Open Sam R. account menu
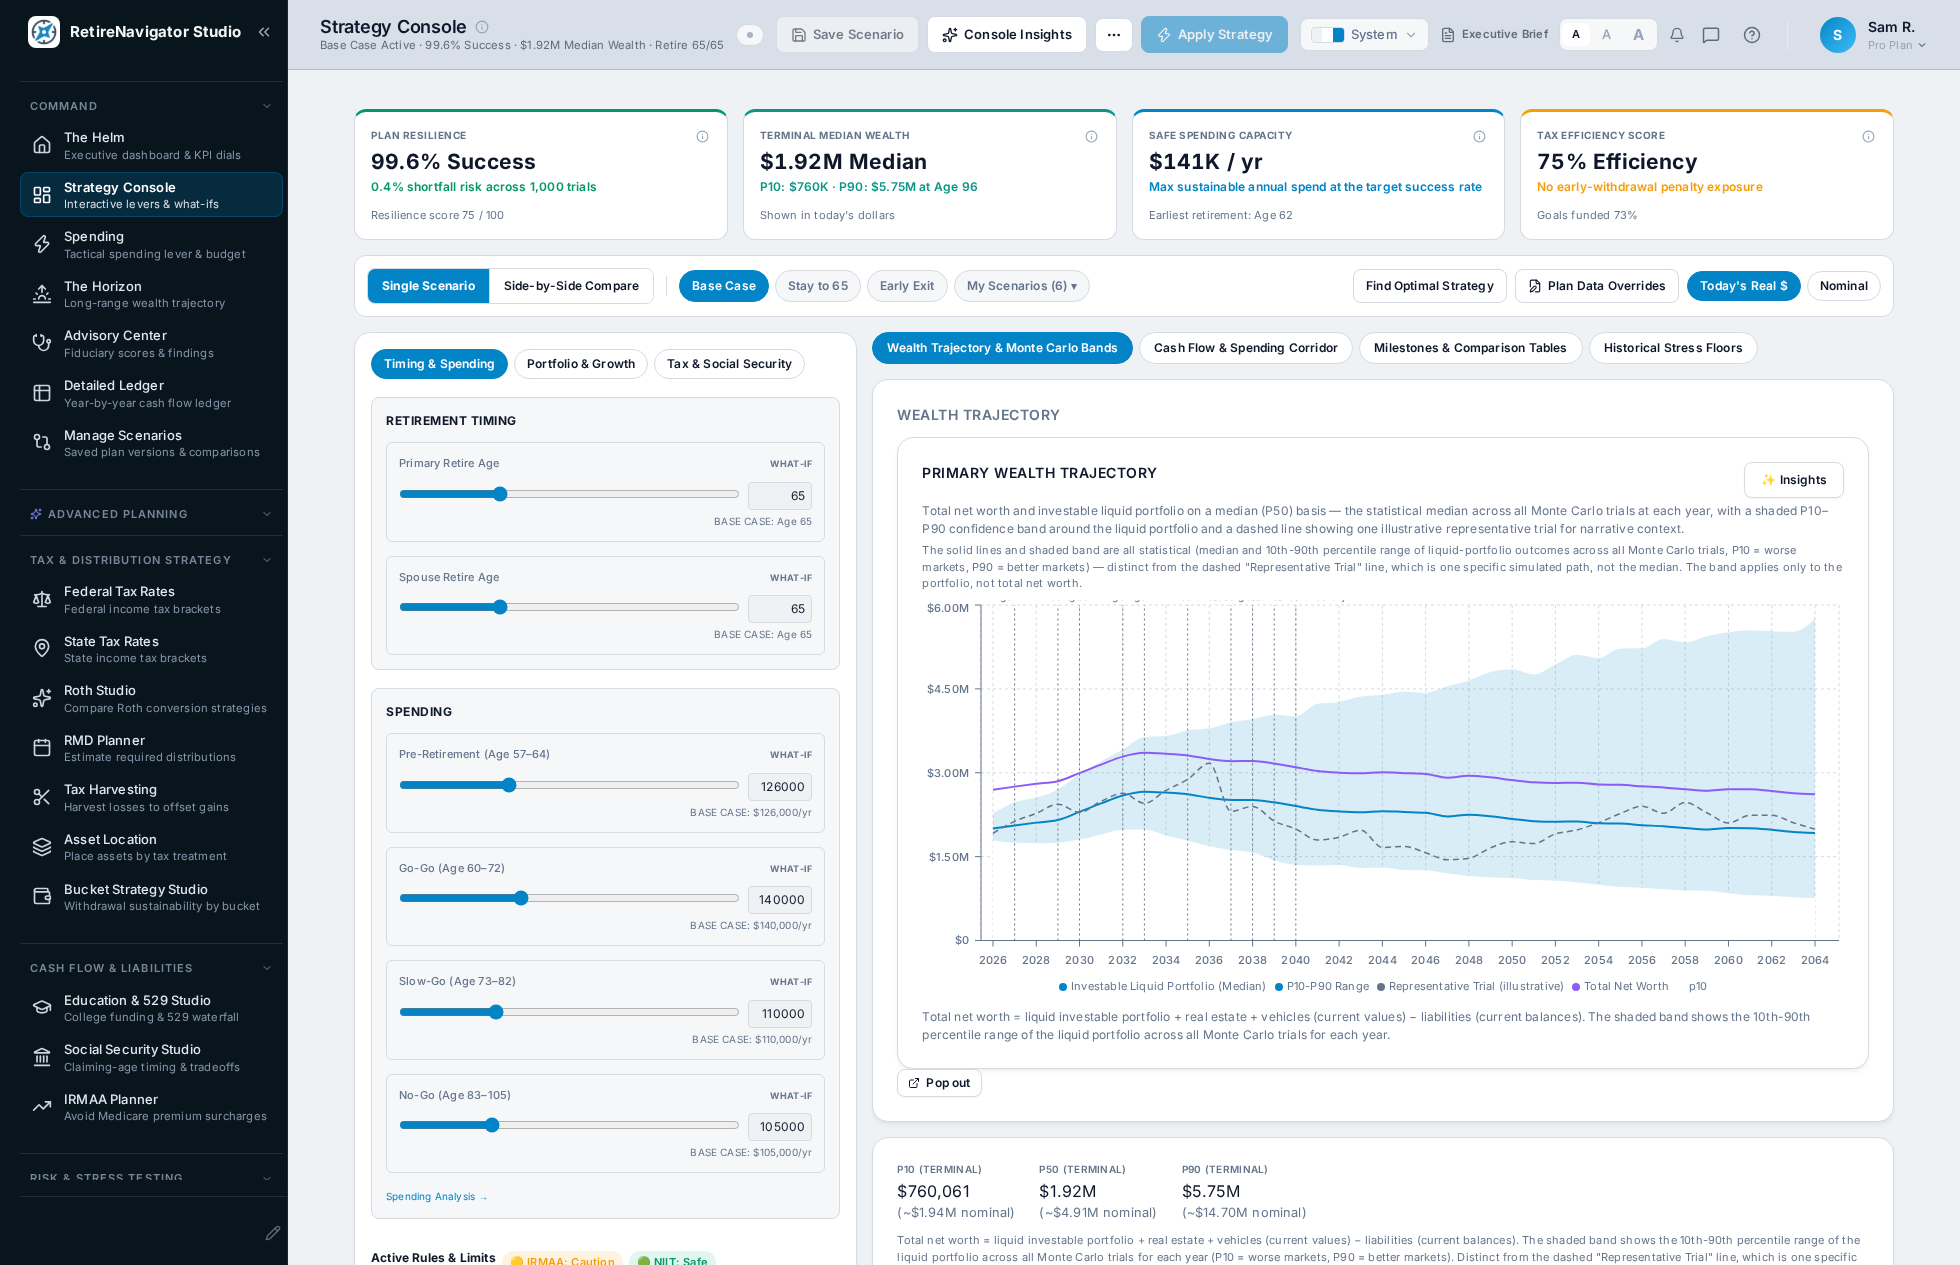This screenshot has width=1960, height=1265. point(1872,35)
